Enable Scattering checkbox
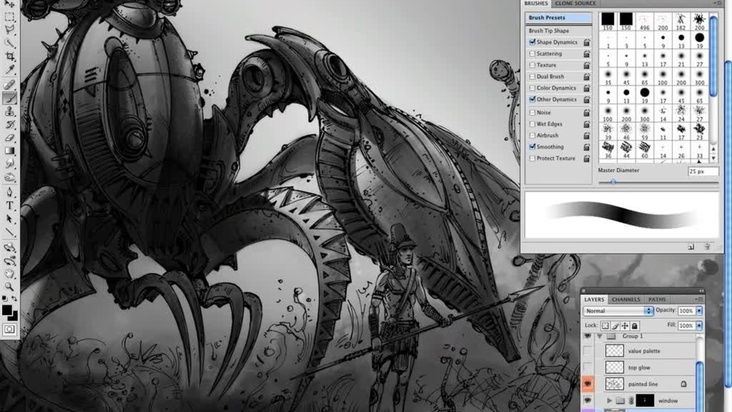Screen dimensions: 732x412 pyautogui.click(x=532, y=54)
